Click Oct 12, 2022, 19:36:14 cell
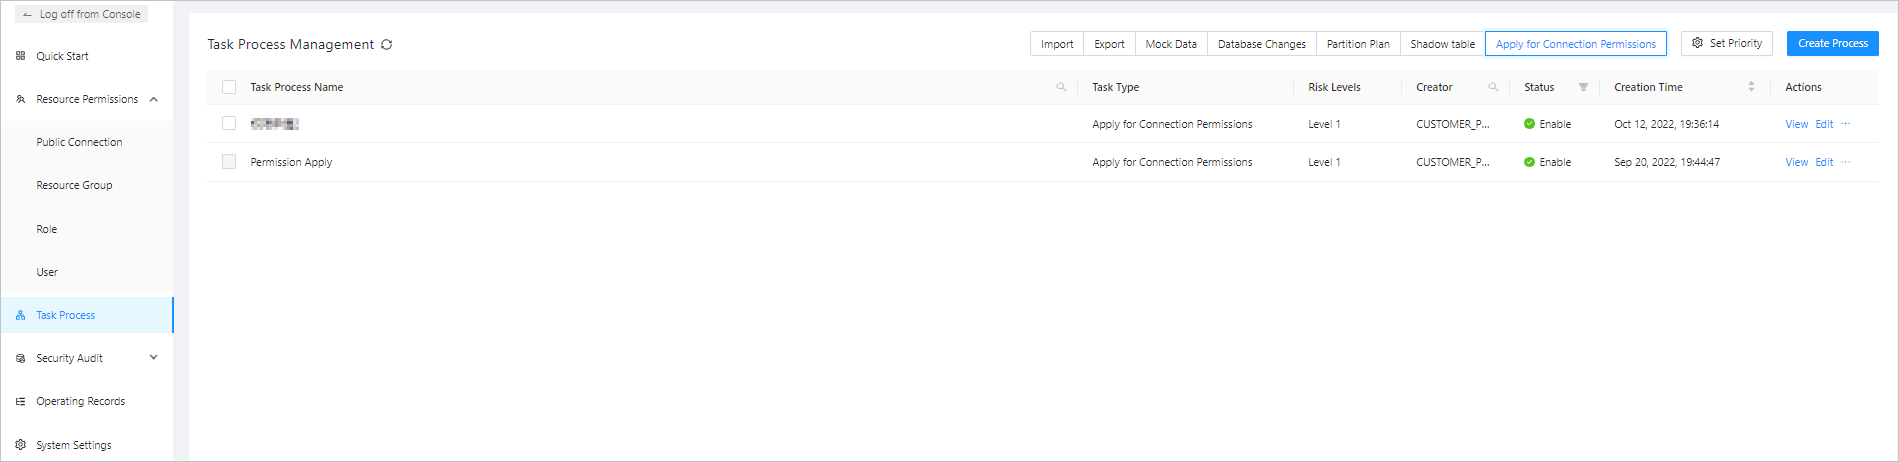This screenshot has height=462, width=1899. (1666, 124)
